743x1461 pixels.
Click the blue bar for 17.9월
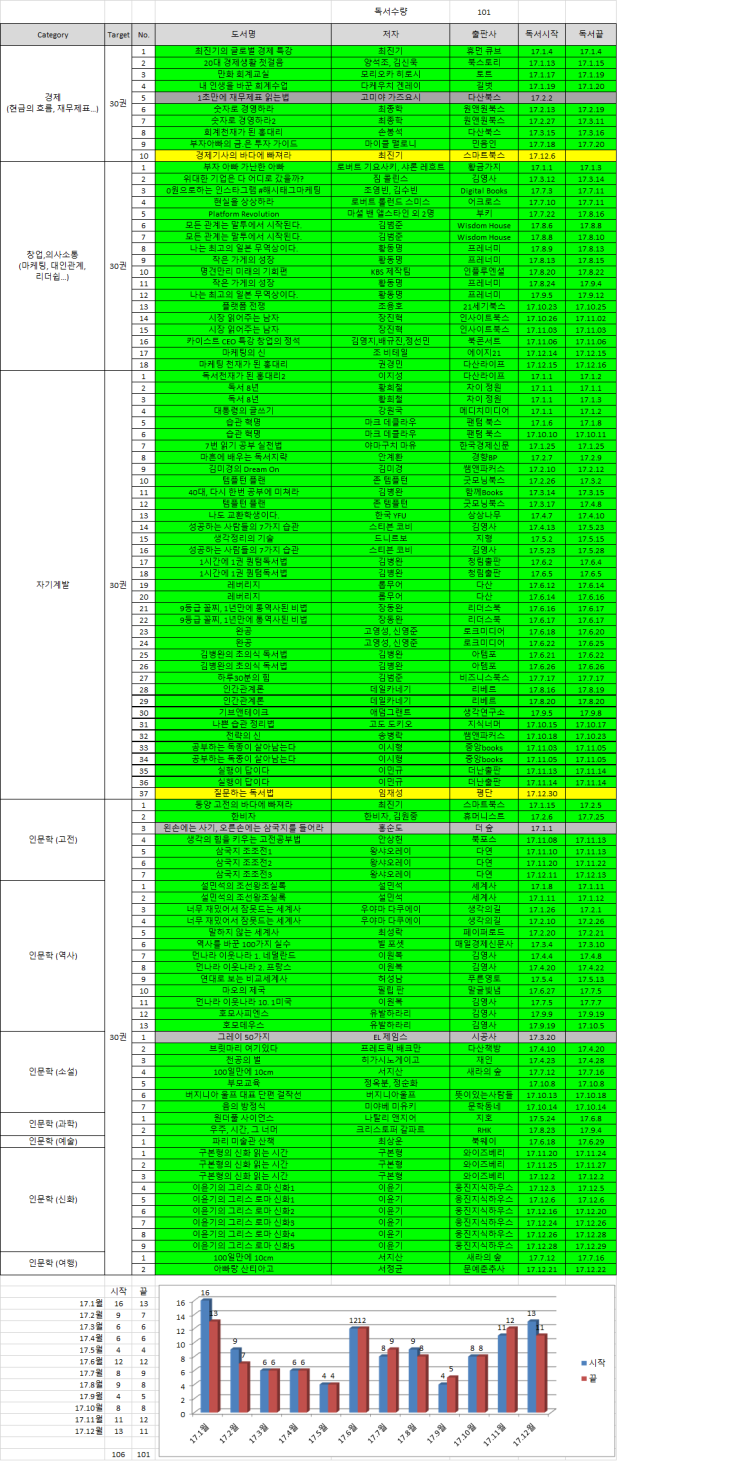click(x=443, y=1399)
